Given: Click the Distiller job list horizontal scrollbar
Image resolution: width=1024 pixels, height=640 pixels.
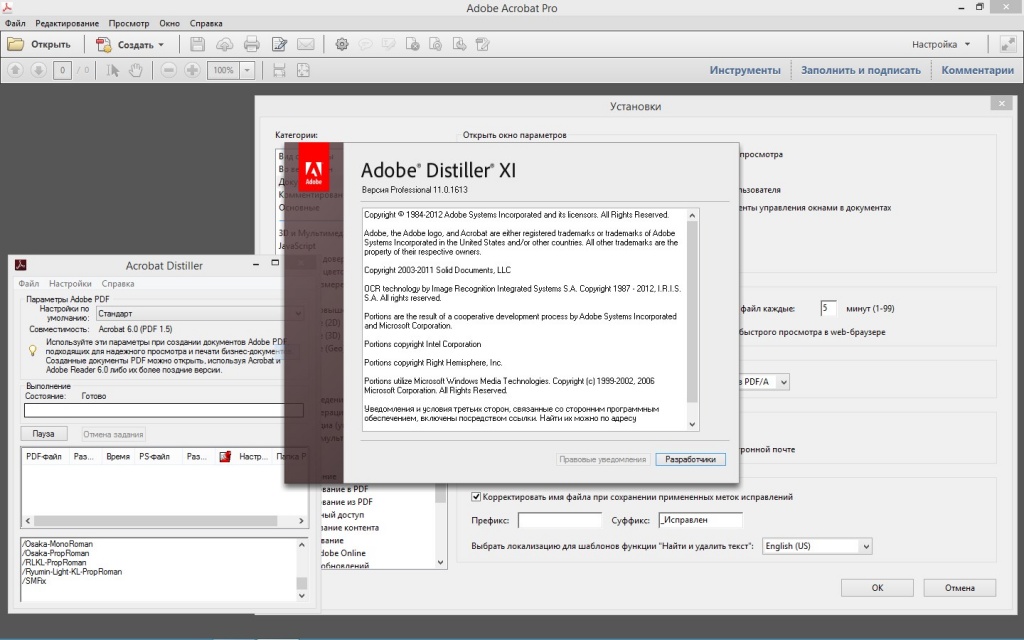Looking at the screenshot, I should tap(155, 520).
